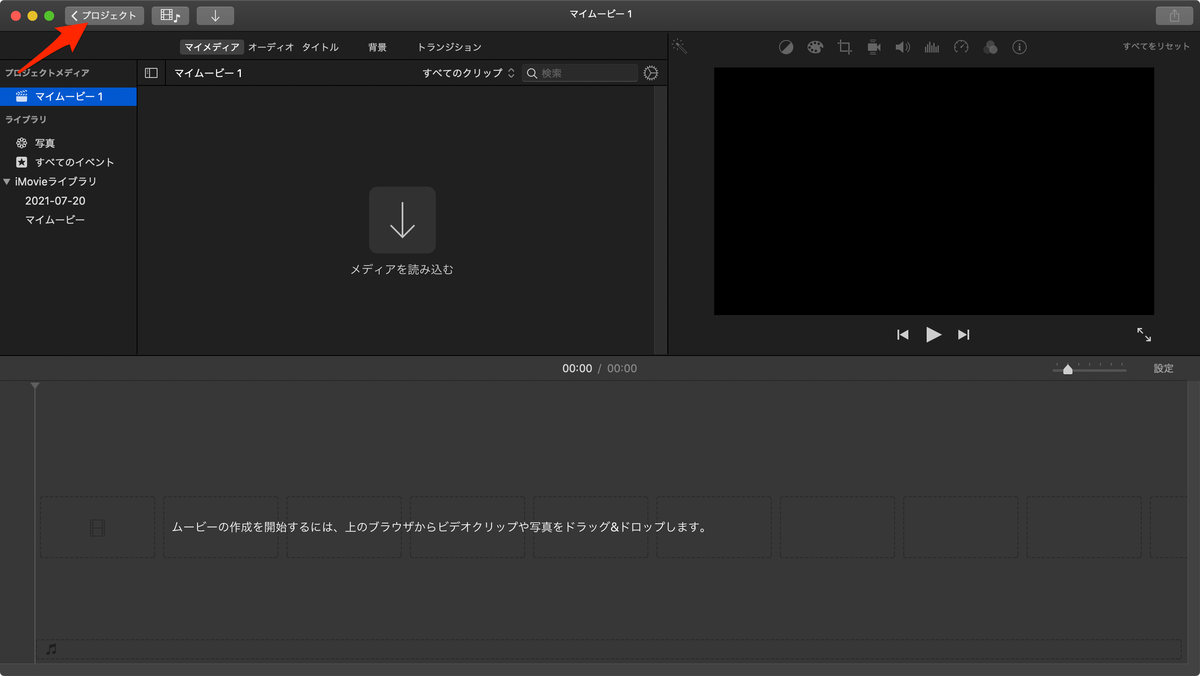Open the speed gauge icon

click(961, 47)
